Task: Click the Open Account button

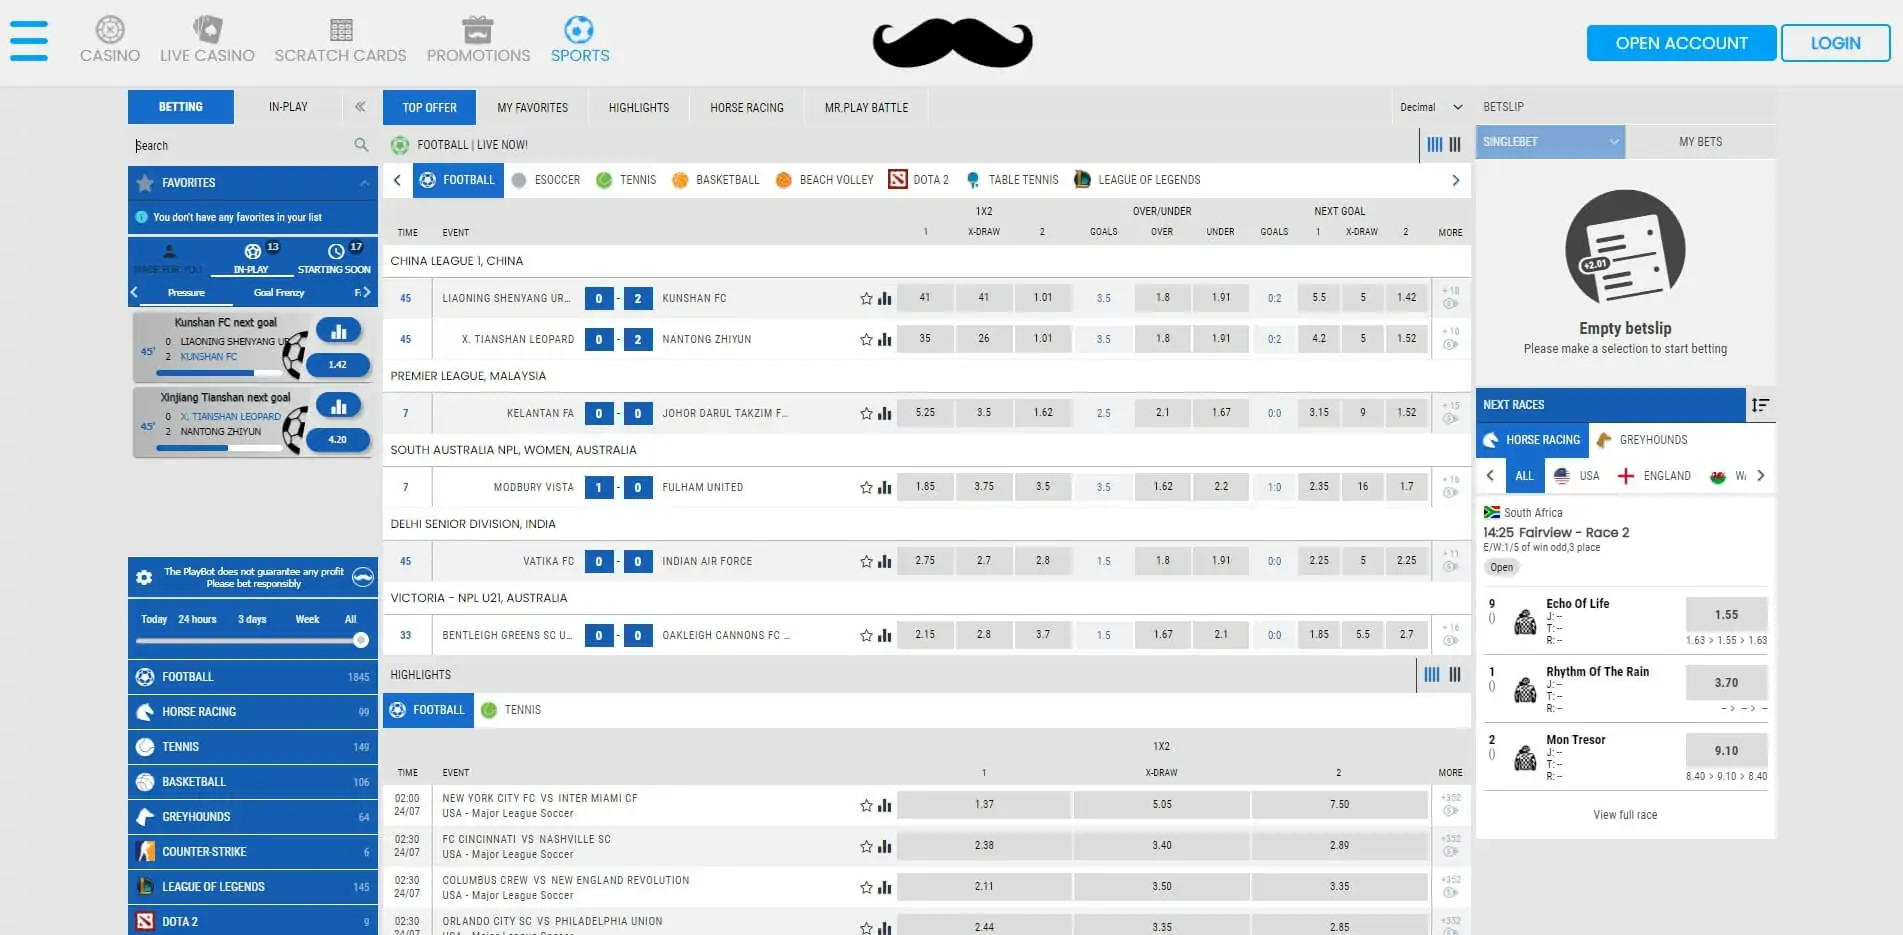Action: 1680,43
